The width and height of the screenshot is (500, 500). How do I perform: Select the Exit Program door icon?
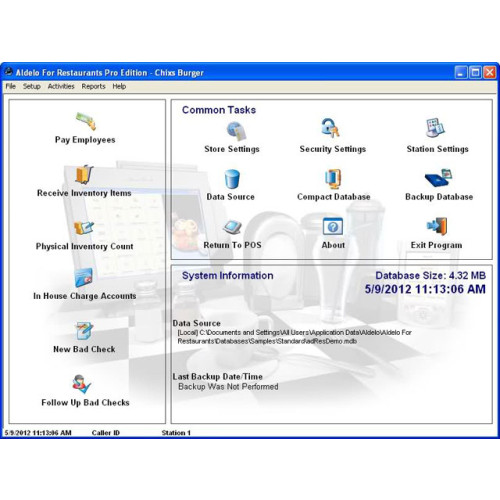tap(437, 226)
